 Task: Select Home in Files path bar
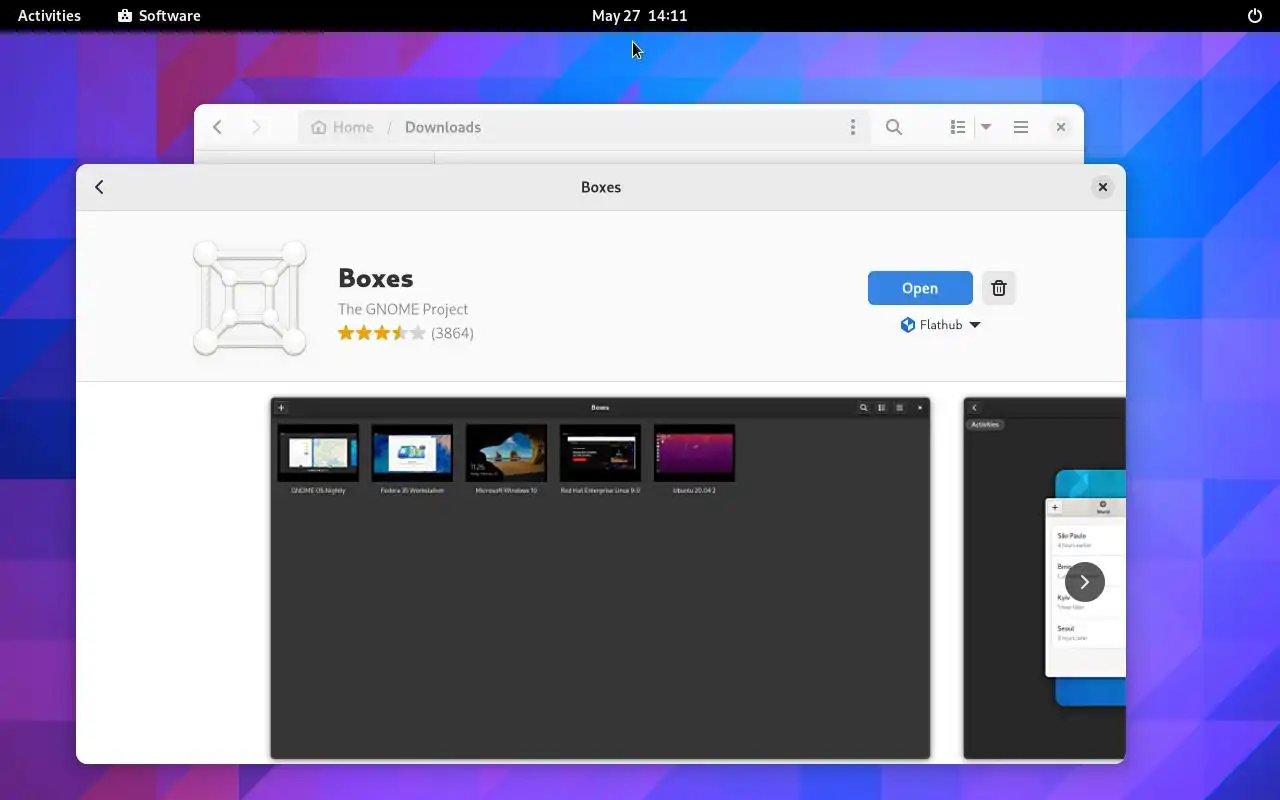(x=342, y=127)
